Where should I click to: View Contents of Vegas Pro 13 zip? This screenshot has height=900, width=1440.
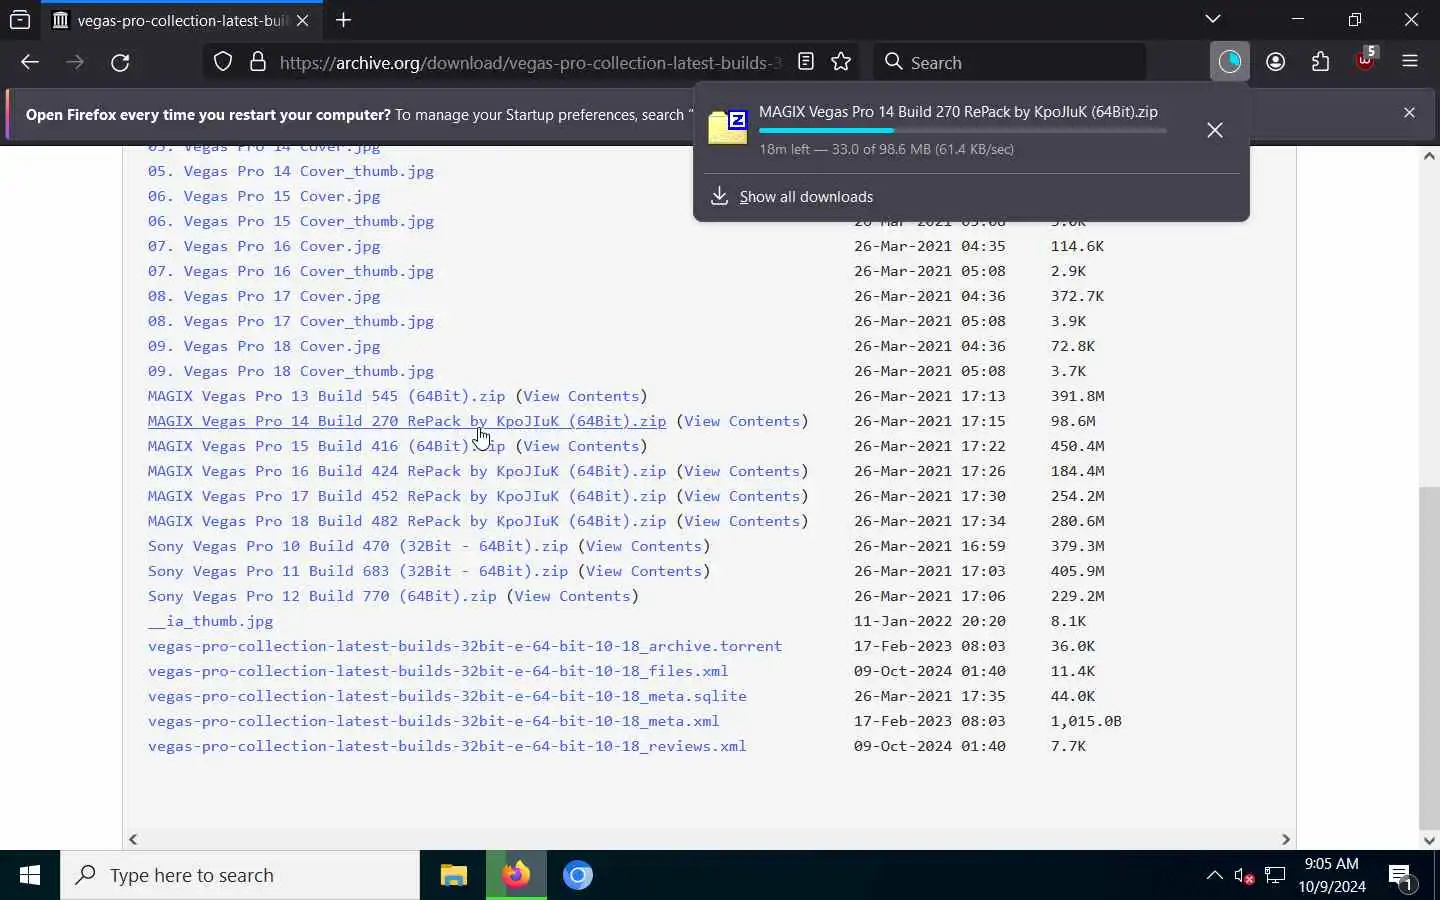pyautogui.click(x=581, y=396)
